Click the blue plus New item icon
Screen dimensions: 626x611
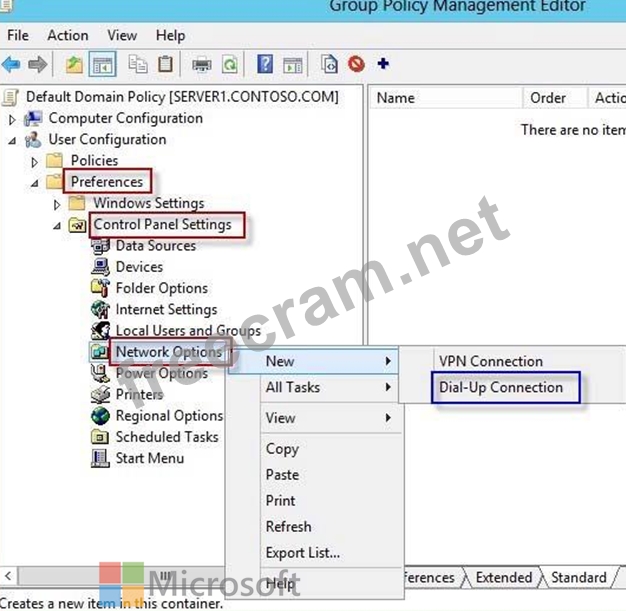click(x=383, y=63)
